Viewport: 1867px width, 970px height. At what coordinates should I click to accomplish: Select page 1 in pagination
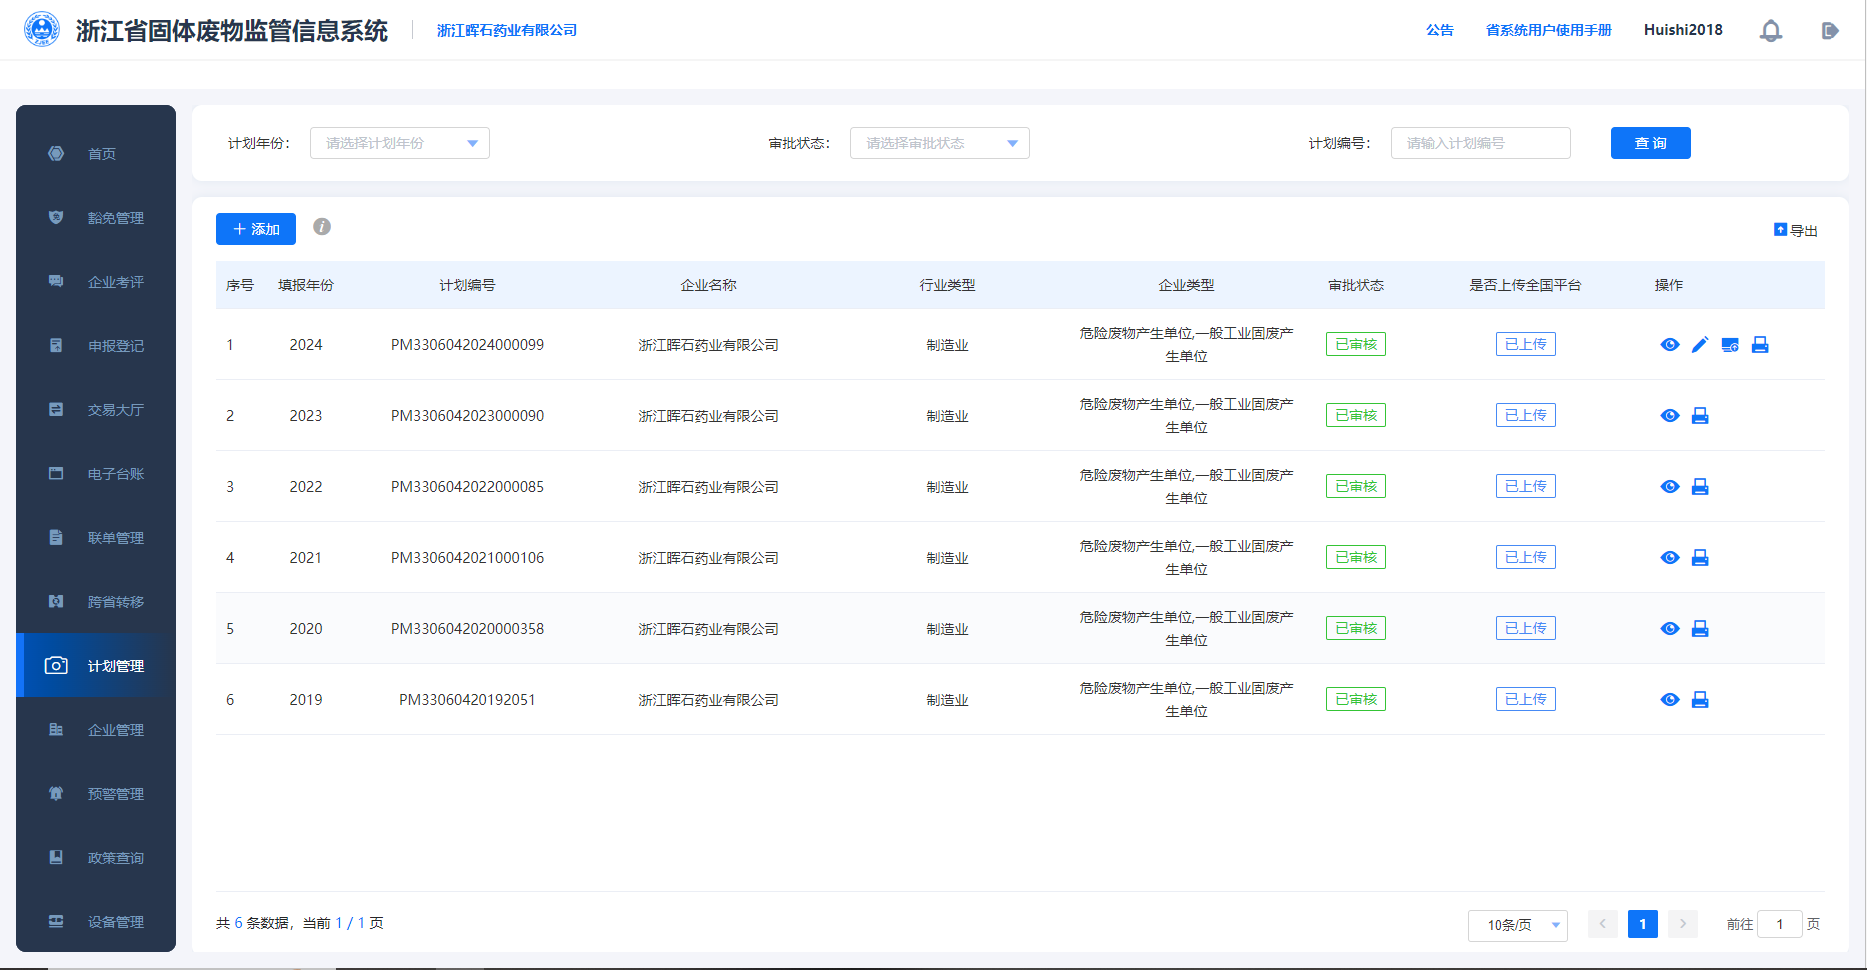click(1643, 924)
